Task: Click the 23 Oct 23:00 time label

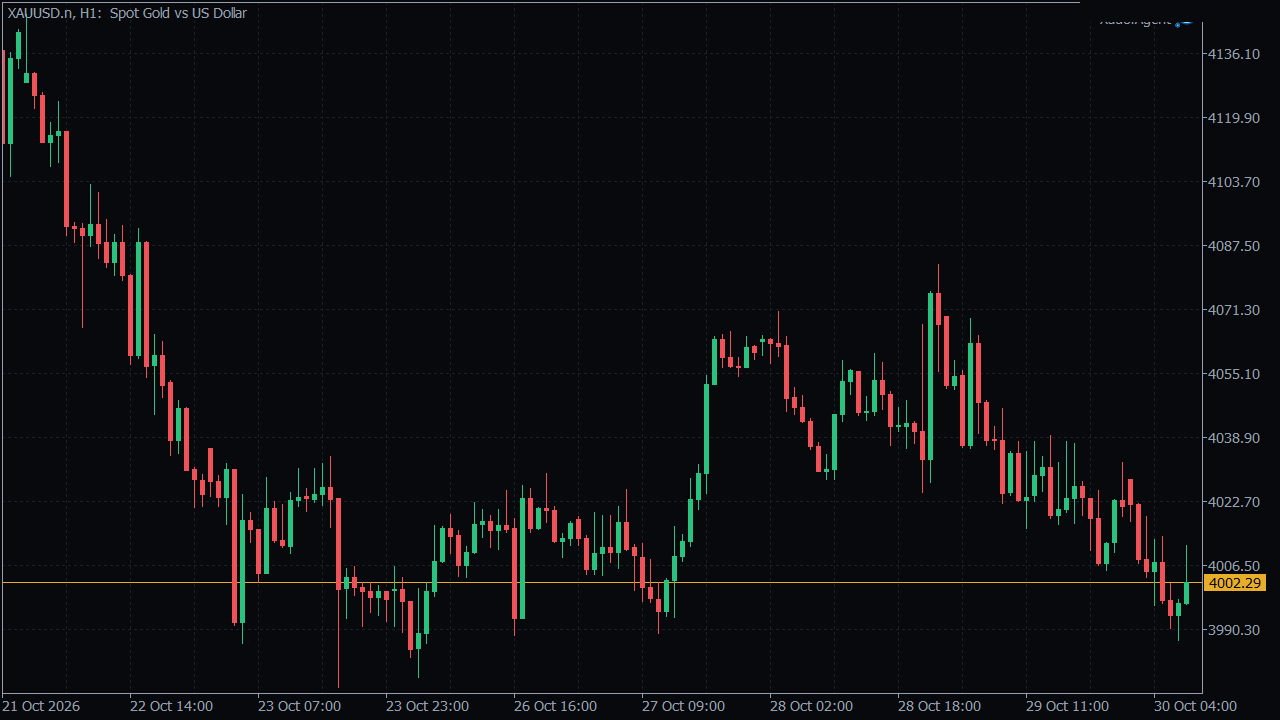Action: pos(428,706)
